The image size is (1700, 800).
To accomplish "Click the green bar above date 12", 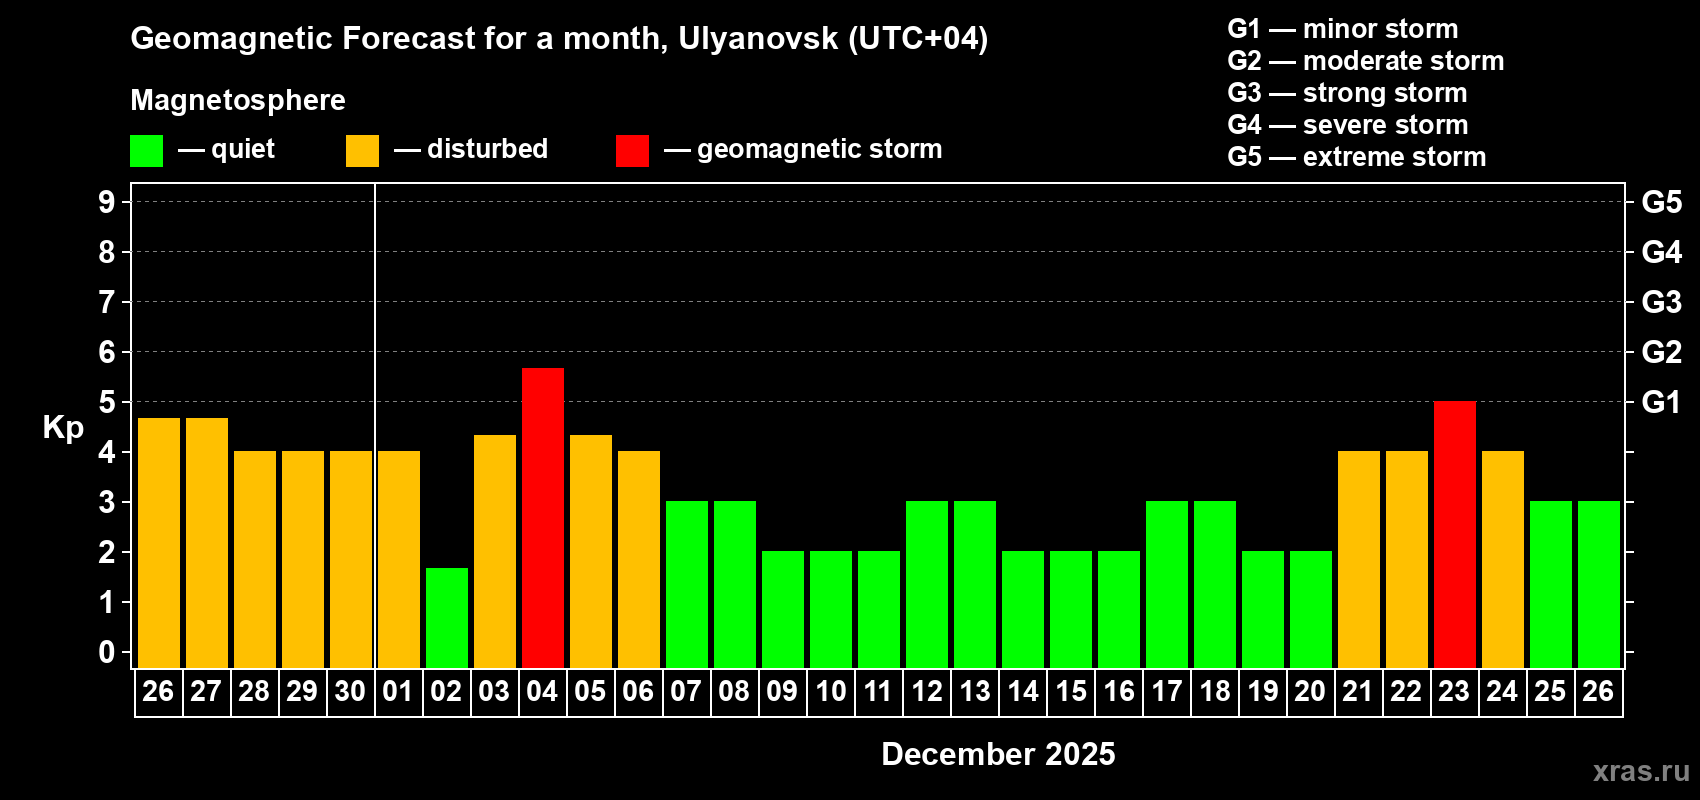I will coord(927,585).
